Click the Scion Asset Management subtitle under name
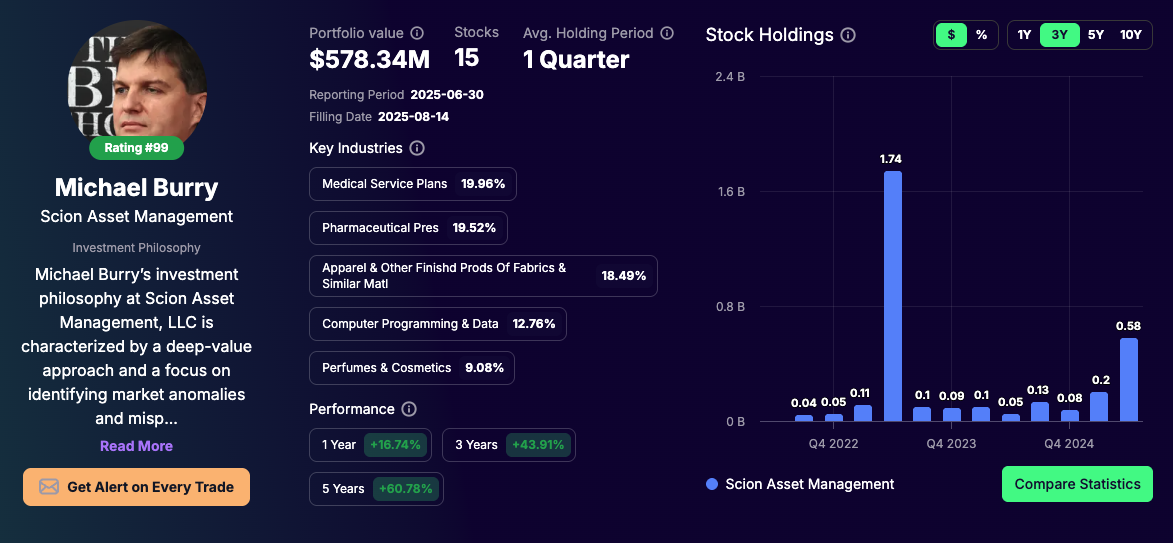1173x543 pixels. point(136,216)
